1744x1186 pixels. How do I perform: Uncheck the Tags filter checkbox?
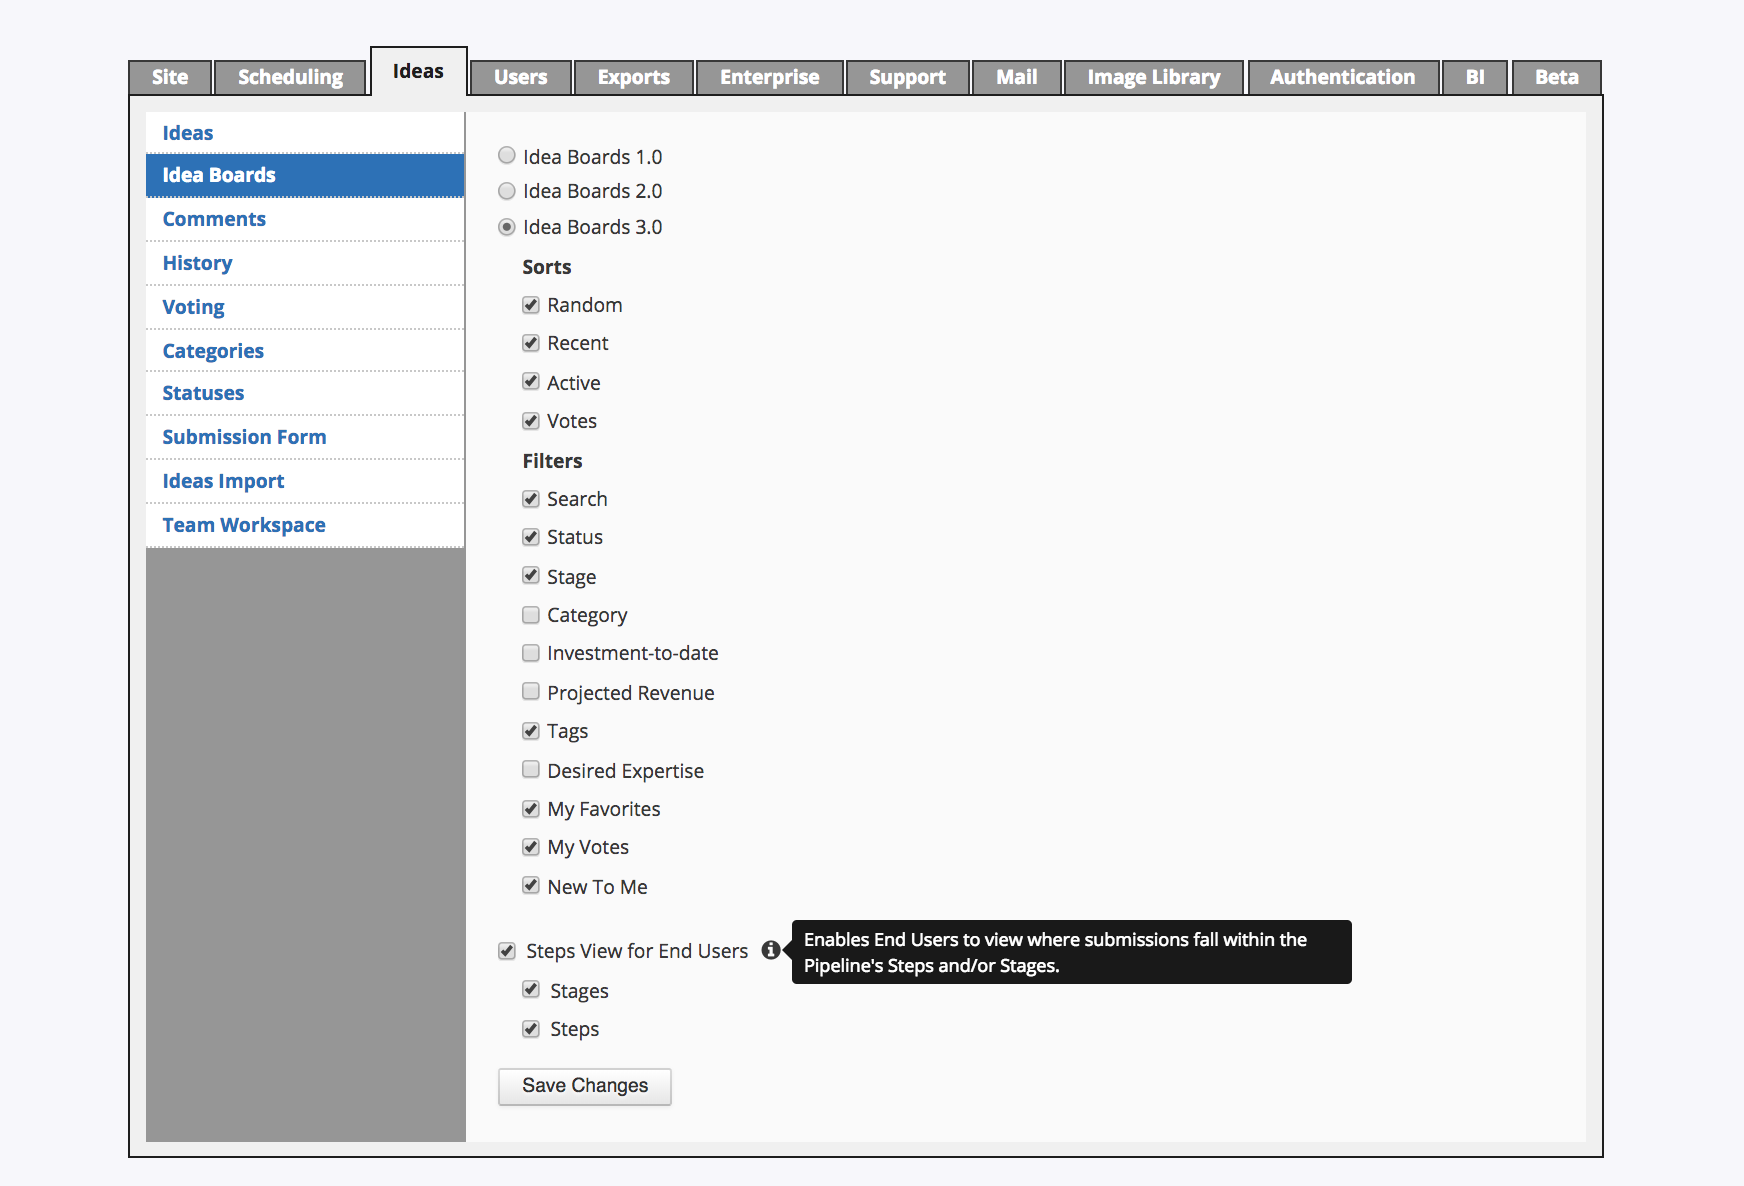tap(531, 731)
